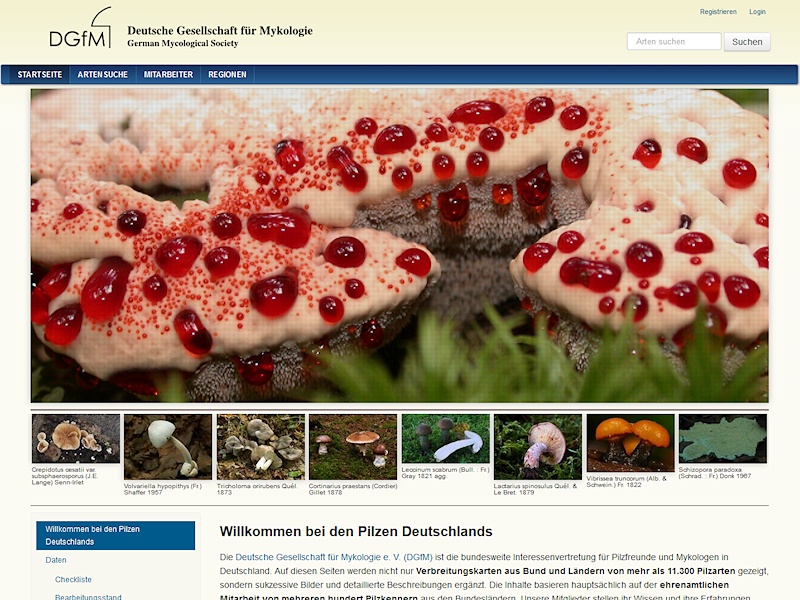Select the Mitarbeiter menu item
Image resolution: width=800 pixels, height=600 pixels.
(168, 75)
